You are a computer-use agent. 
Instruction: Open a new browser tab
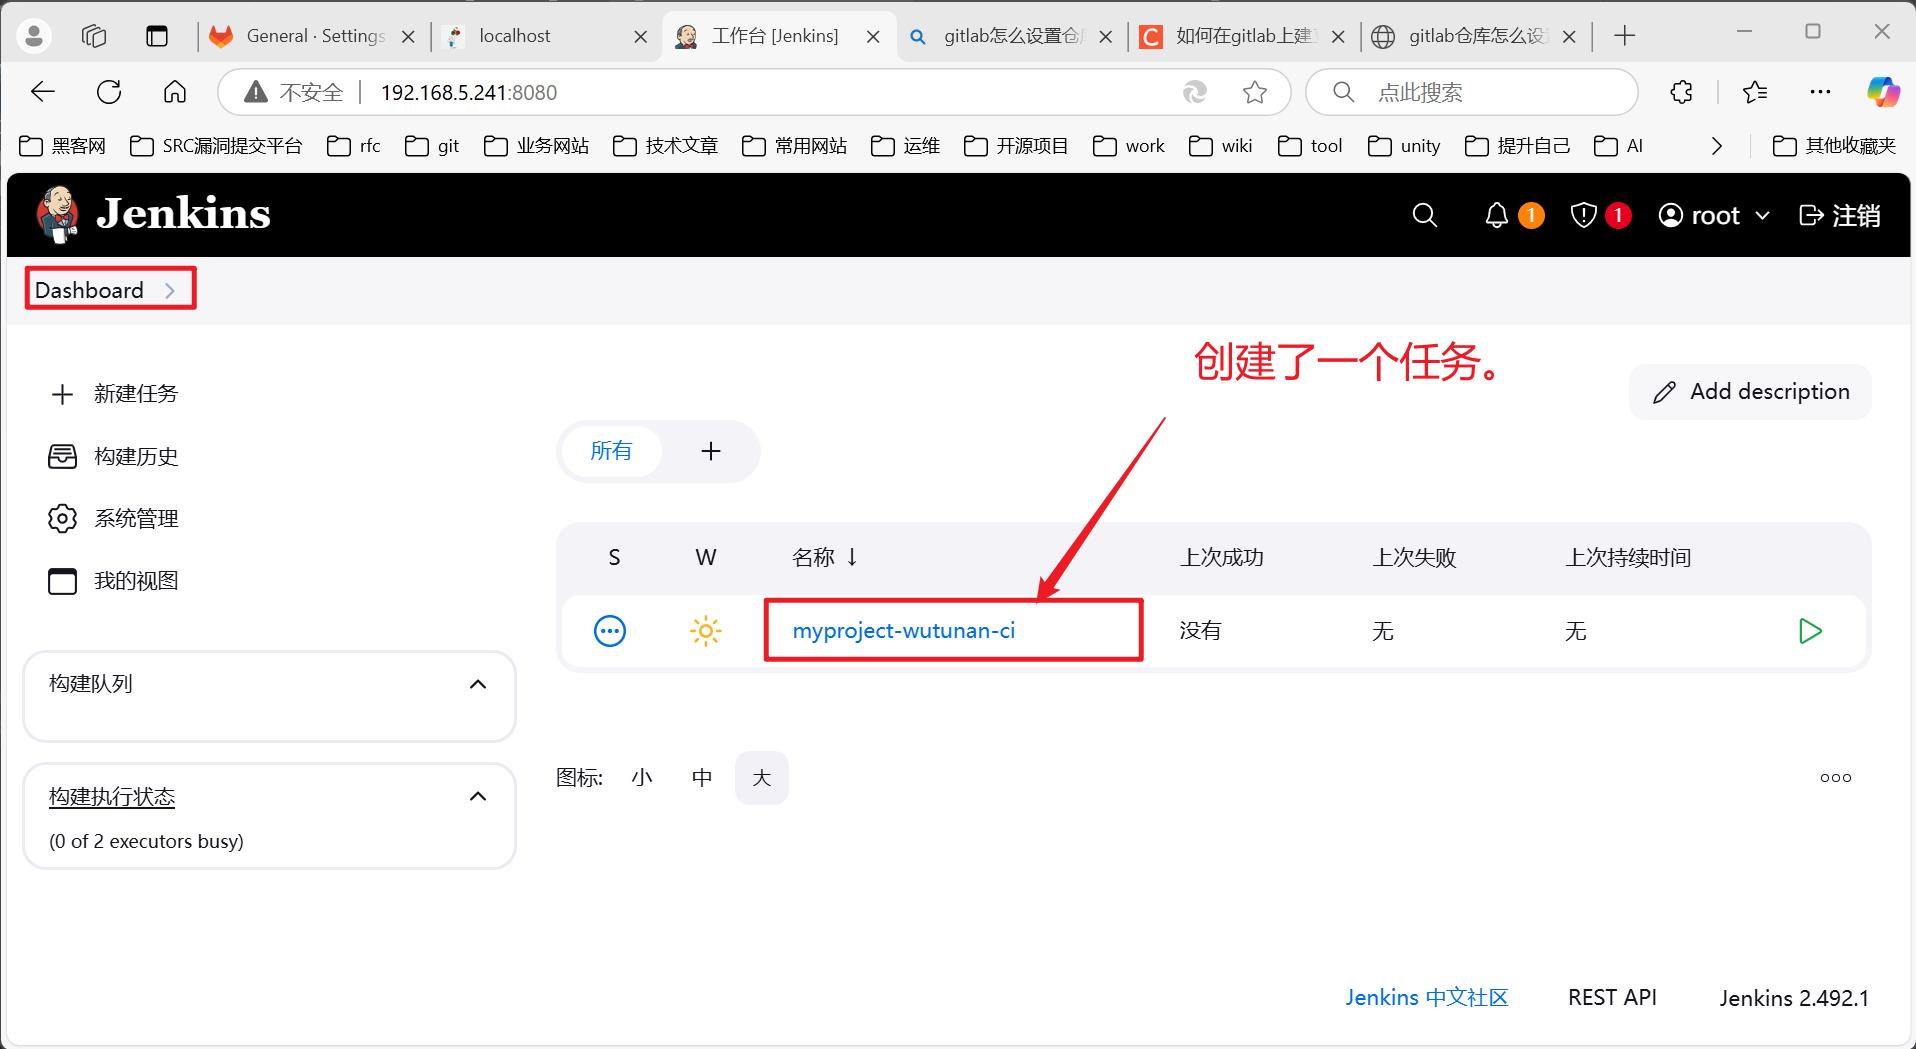click(1625, 36)
